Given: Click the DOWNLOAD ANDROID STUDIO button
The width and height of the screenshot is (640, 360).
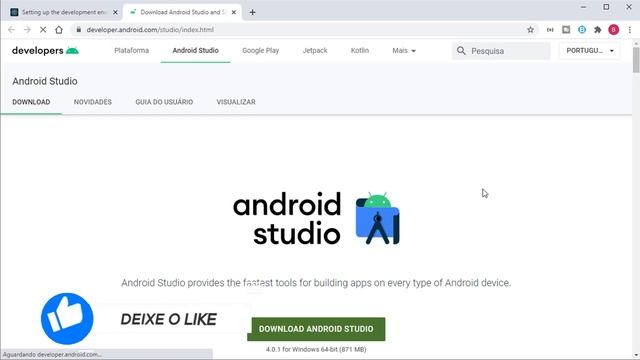Looking at the screenshot, I should point(316,329).
